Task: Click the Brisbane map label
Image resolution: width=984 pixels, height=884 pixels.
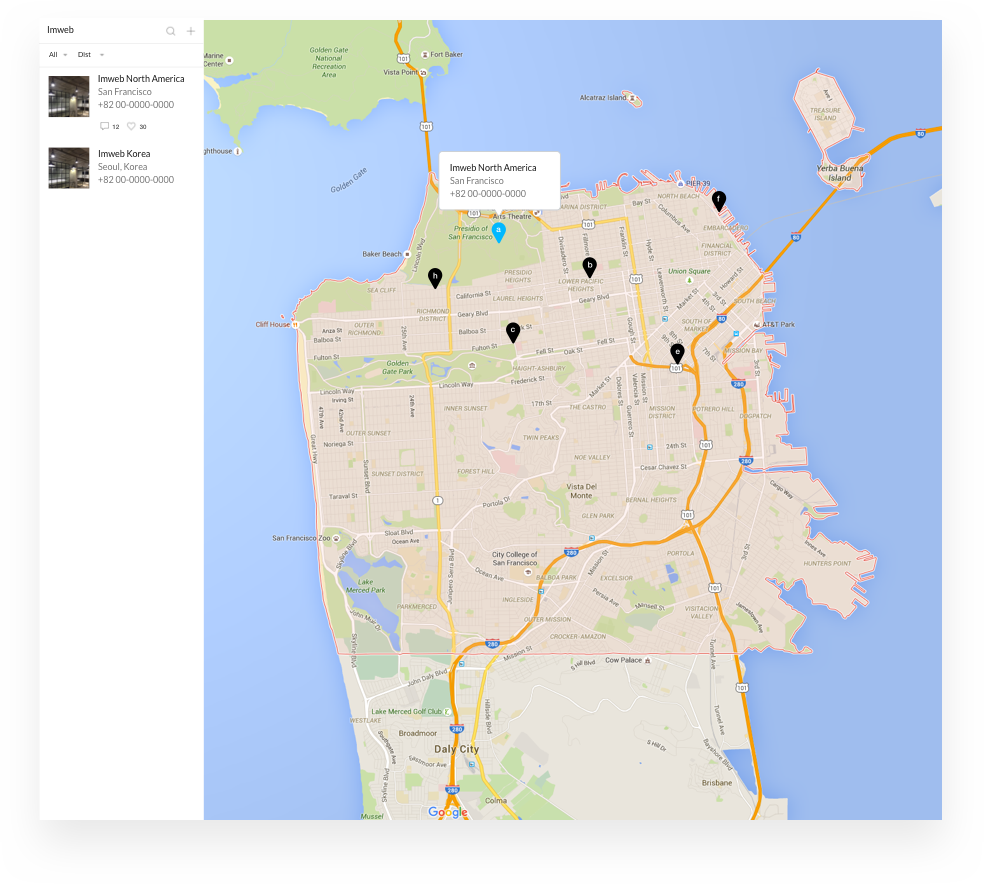Action: pyautogui.click(x=717, y=783)
